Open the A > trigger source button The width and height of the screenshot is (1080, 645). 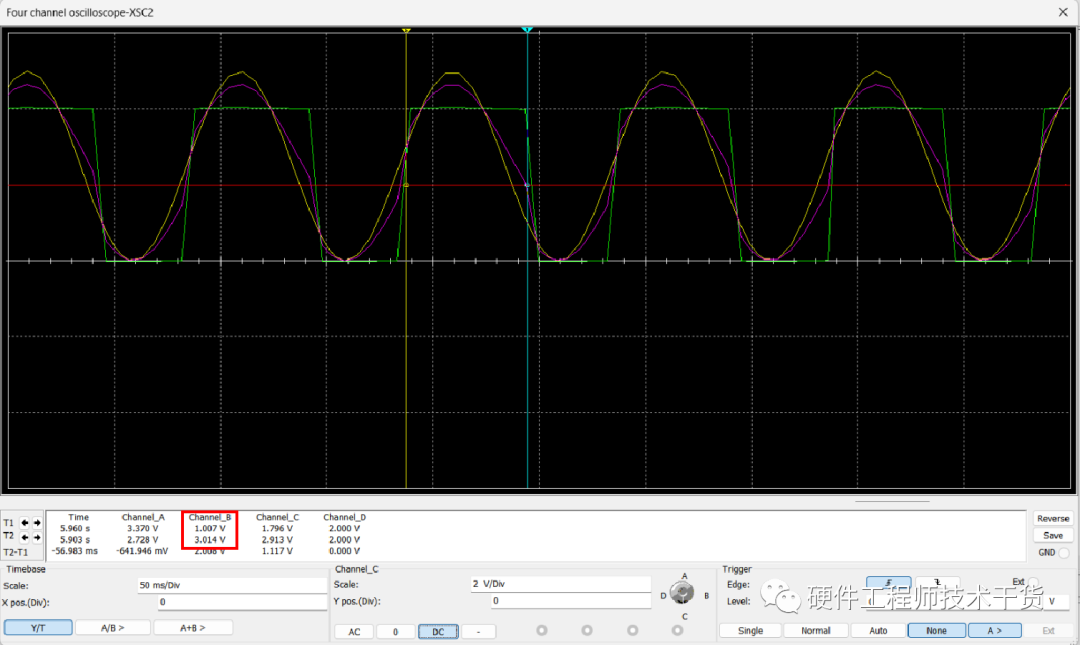(x=995, y=631)
